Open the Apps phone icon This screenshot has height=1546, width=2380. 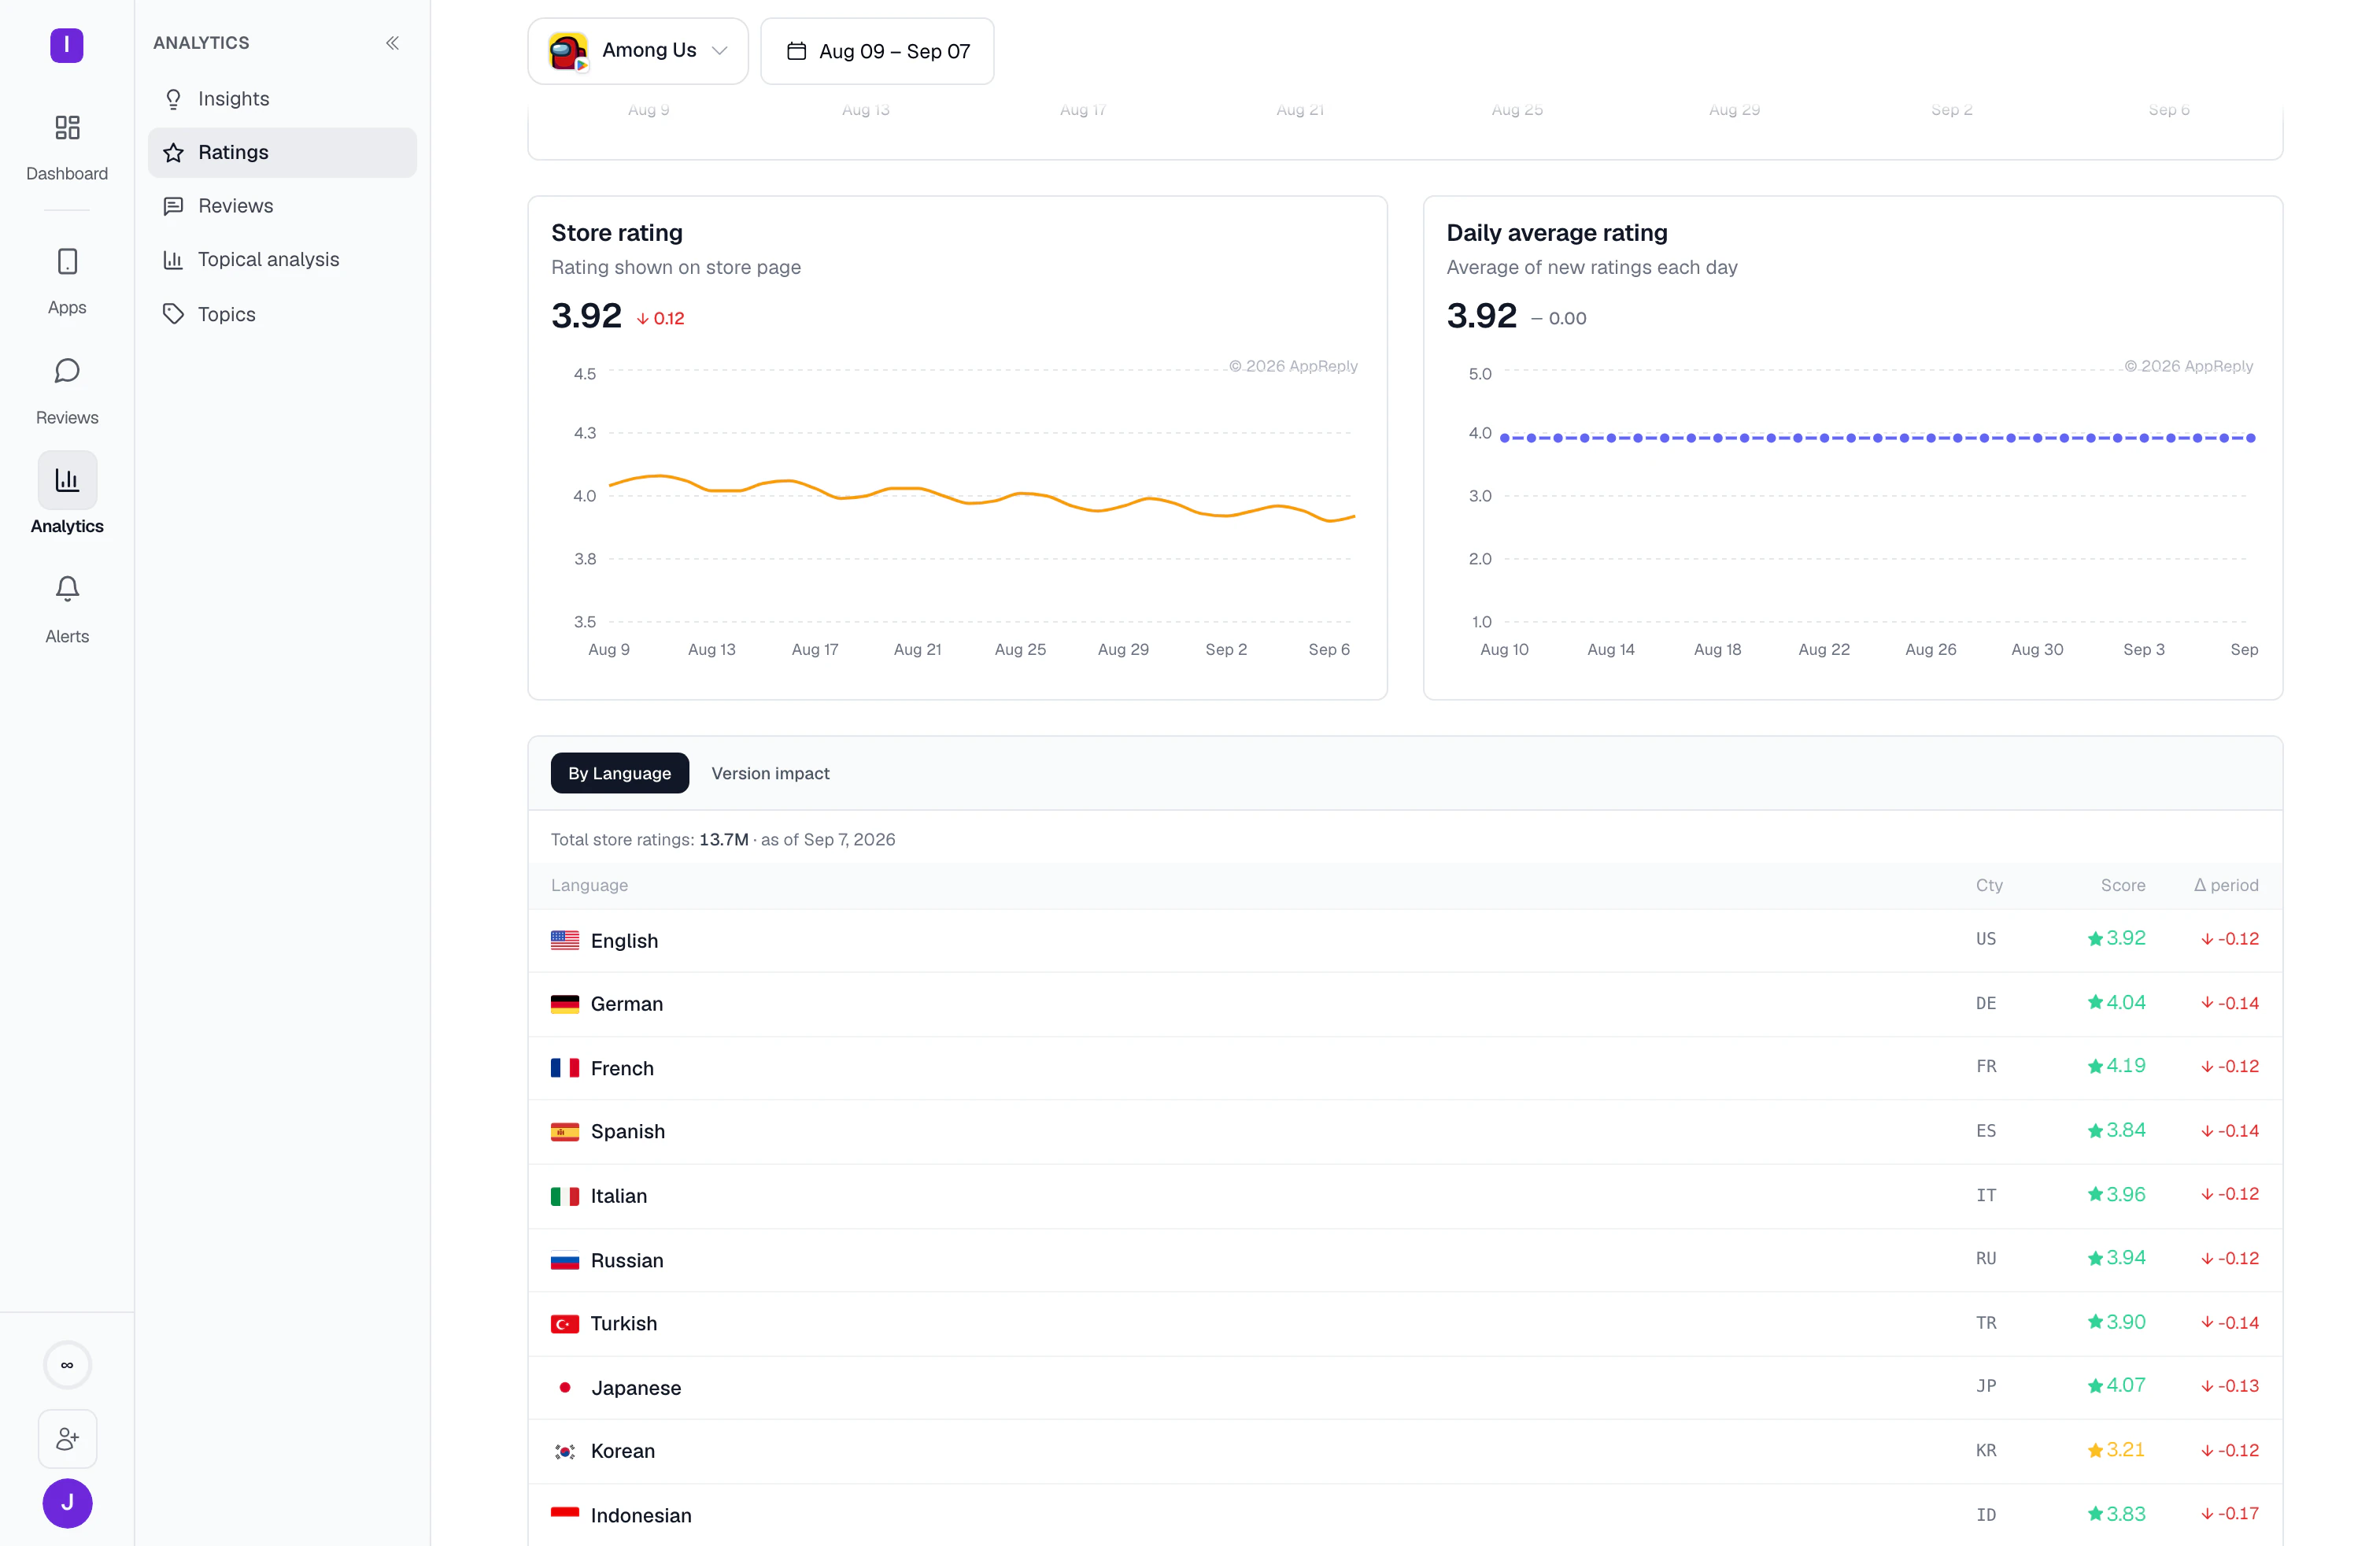coord(67,262)
